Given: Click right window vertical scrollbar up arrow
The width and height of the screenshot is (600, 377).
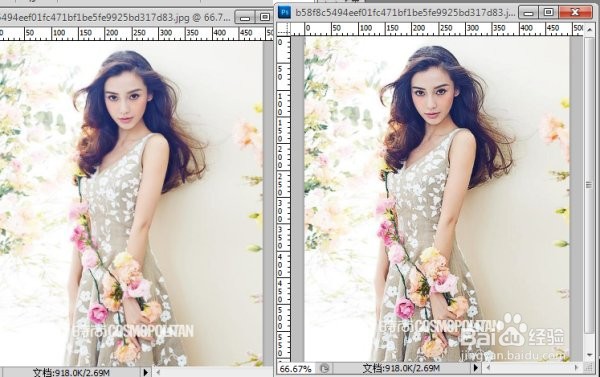Looking at the screenshot, I should point(589,30).
